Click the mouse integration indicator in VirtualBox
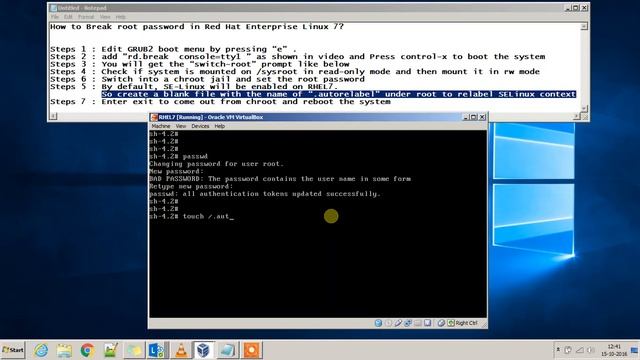Viewport: 640px width, 360px height. (441, 323)
